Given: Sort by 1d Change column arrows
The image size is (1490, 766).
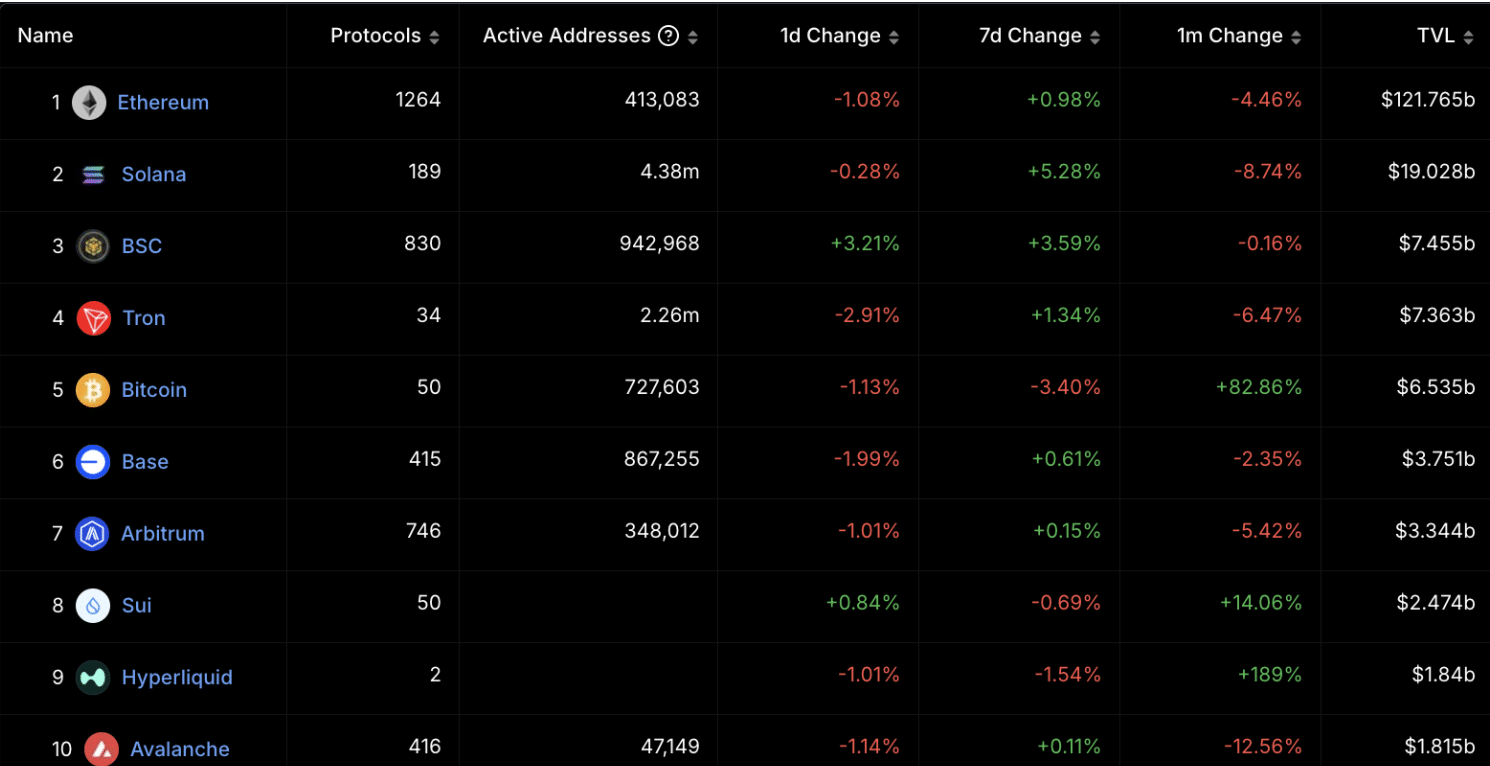Looking at the screenshot, I should coord(893,37).
